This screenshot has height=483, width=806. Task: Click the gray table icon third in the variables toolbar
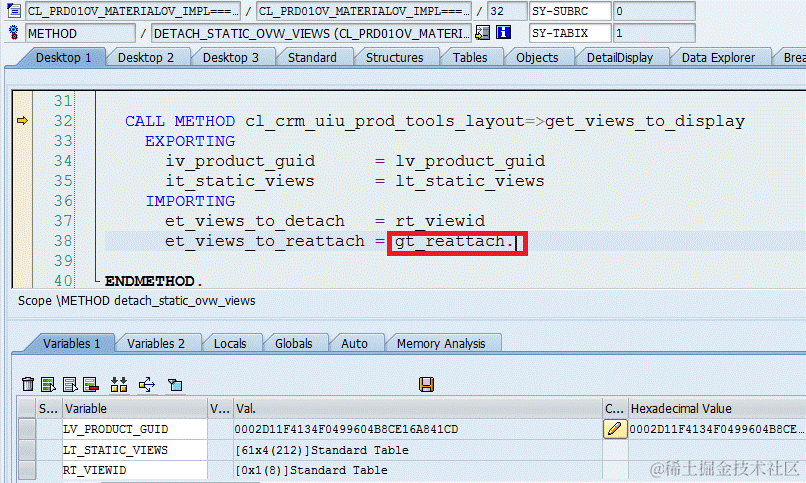pos(70,384)
